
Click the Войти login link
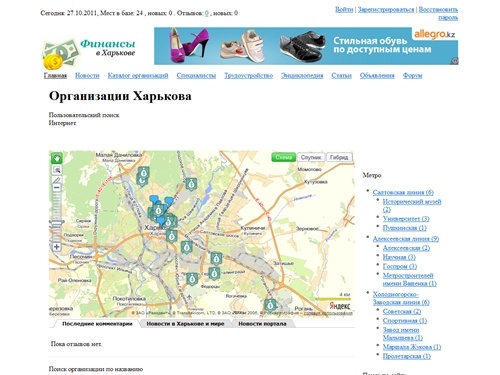(x=344, y=9)
